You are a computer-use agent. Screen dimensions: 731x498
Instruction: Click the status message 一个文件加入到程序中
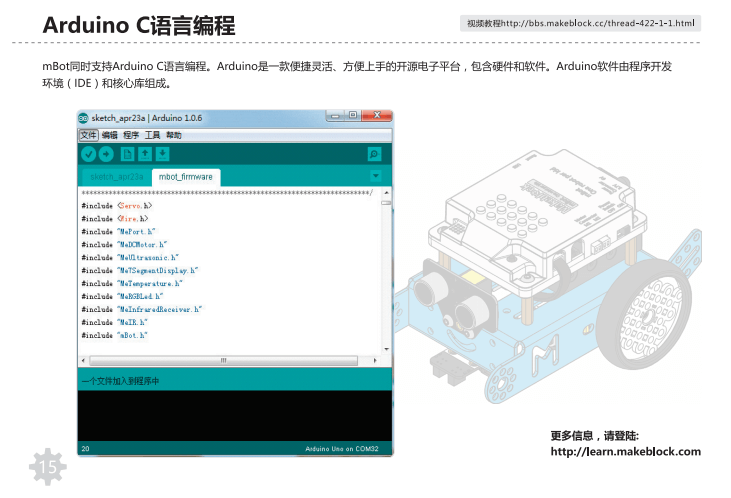click(120, 381)
